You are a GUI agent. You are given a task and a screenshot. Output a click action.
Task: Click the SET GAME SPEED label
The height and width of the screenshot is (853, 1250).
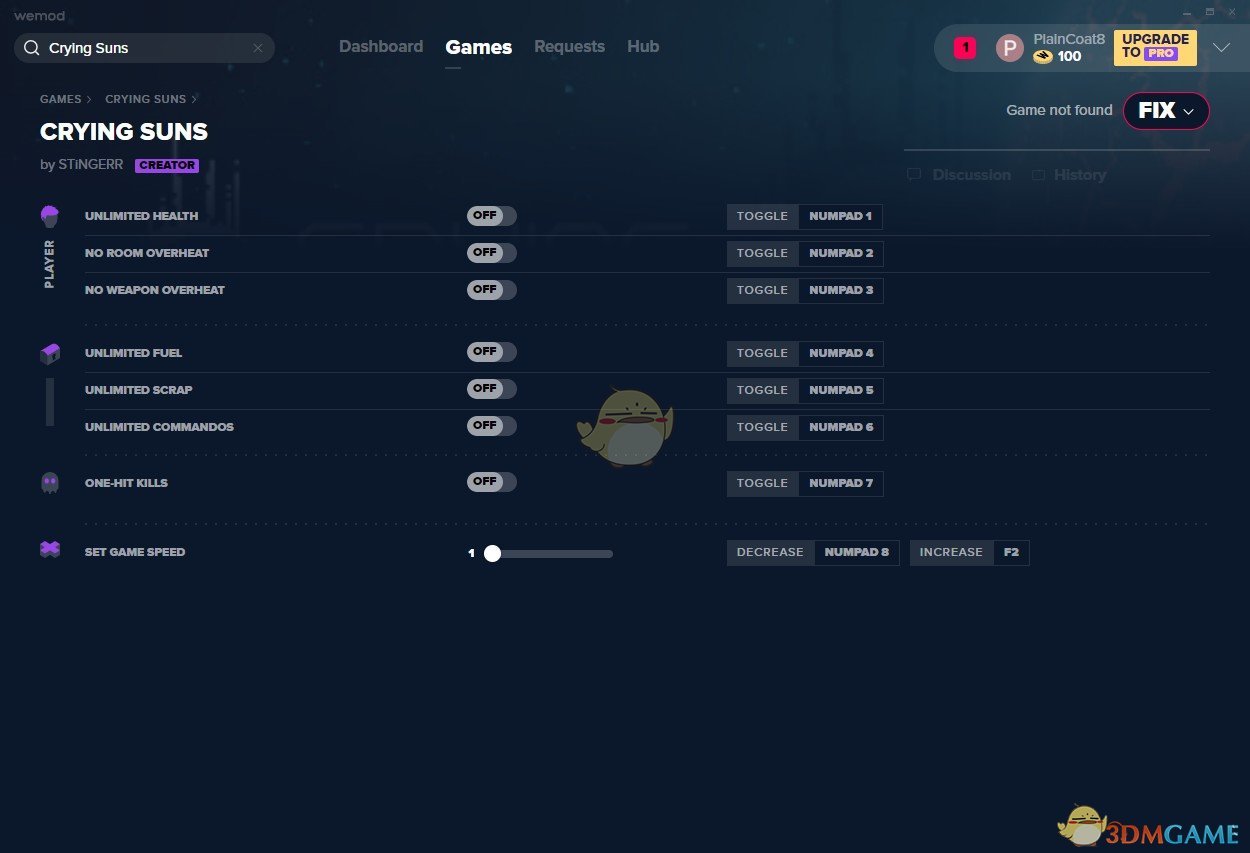click(x=135, y=552)
